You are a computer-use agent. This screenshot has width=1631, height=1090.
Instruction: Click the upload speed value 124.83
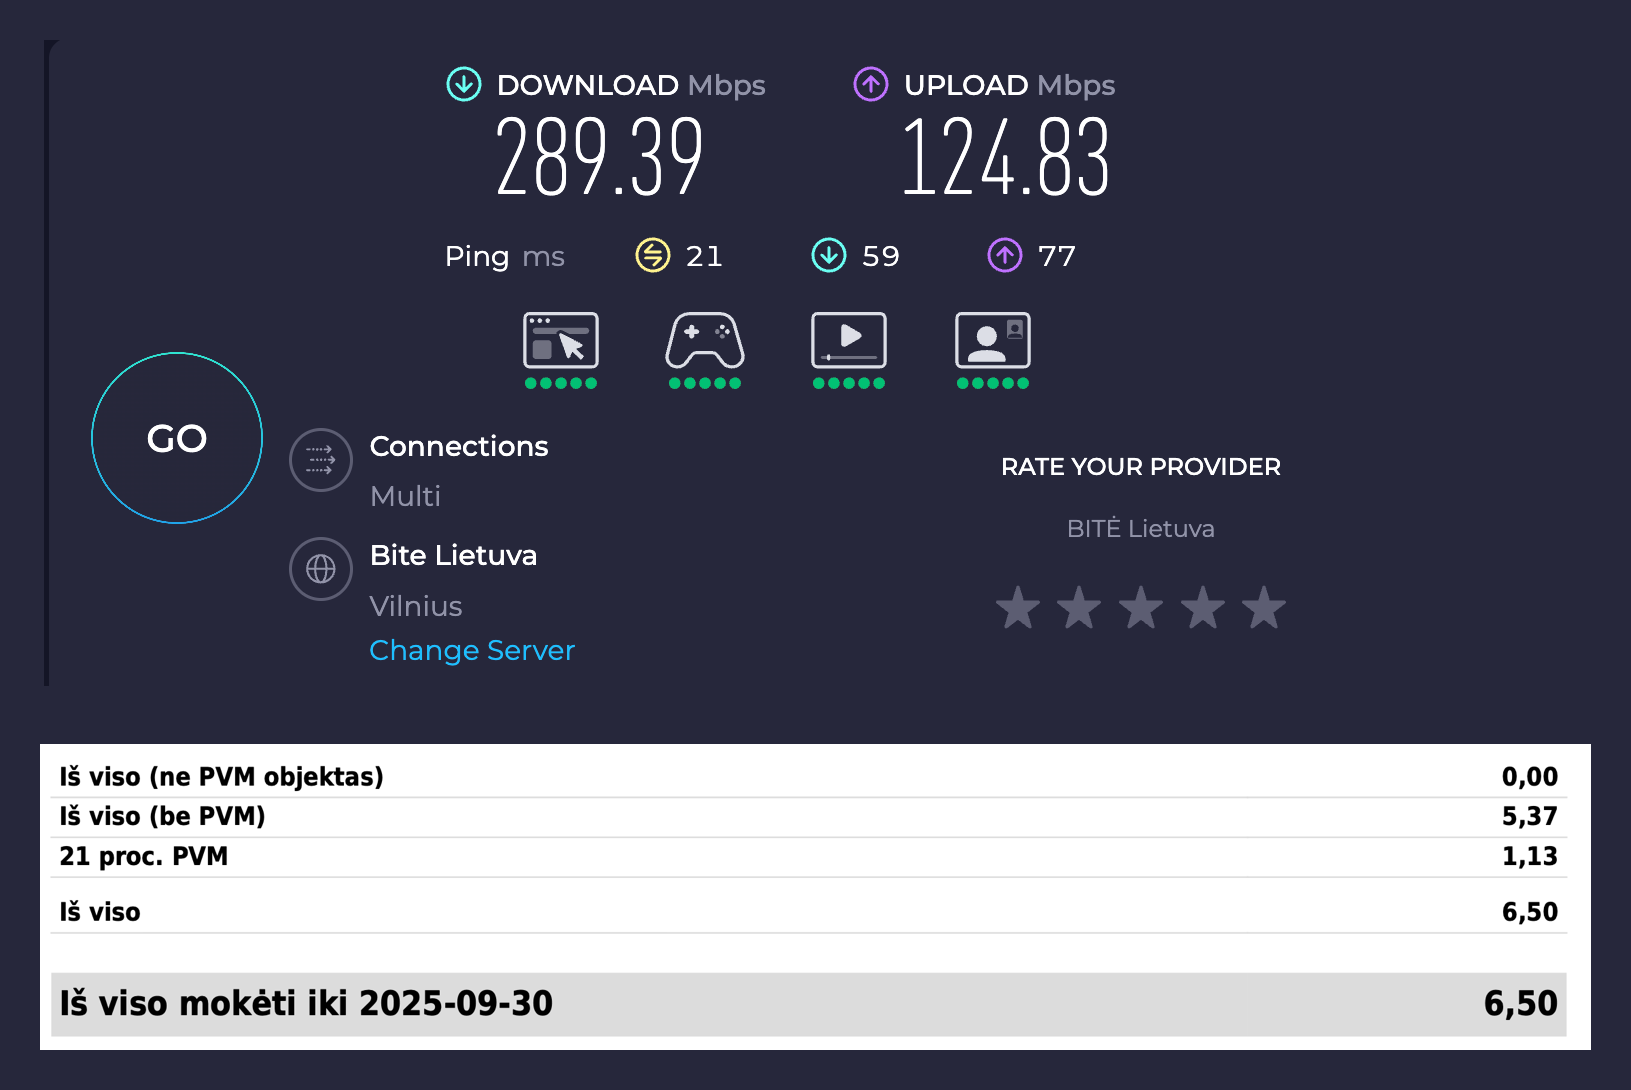coord(1006,156)
